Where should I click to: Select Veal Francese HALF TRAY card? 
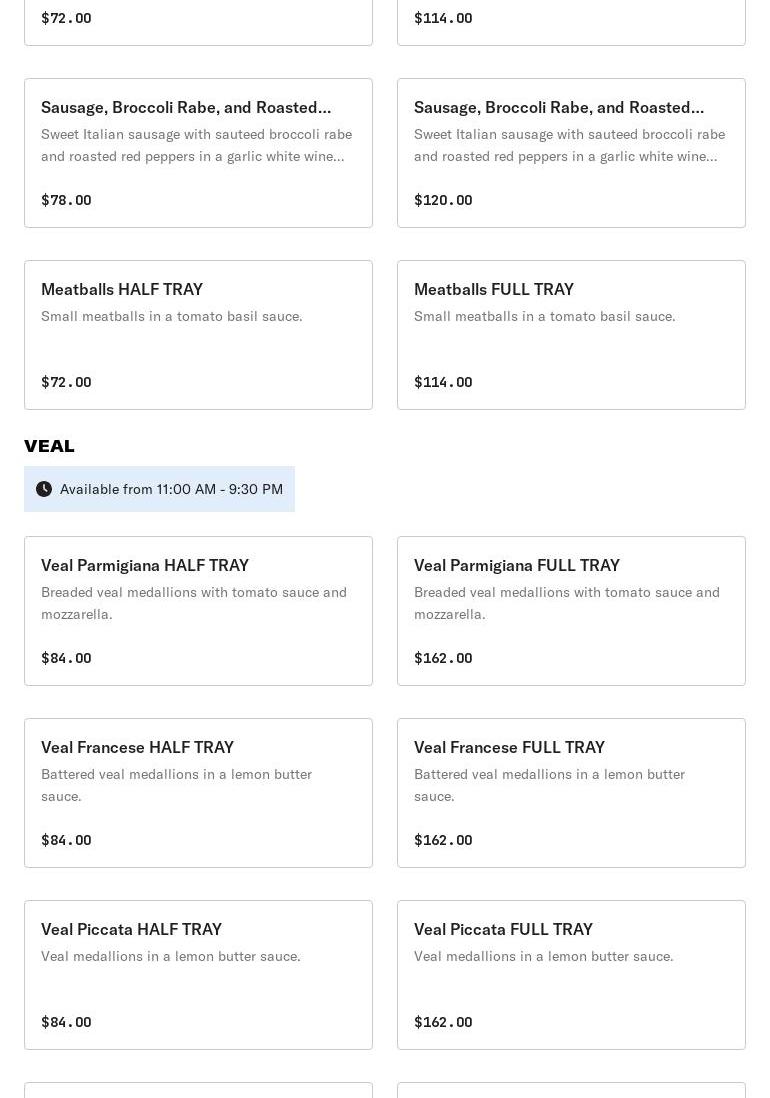point(198,792)
